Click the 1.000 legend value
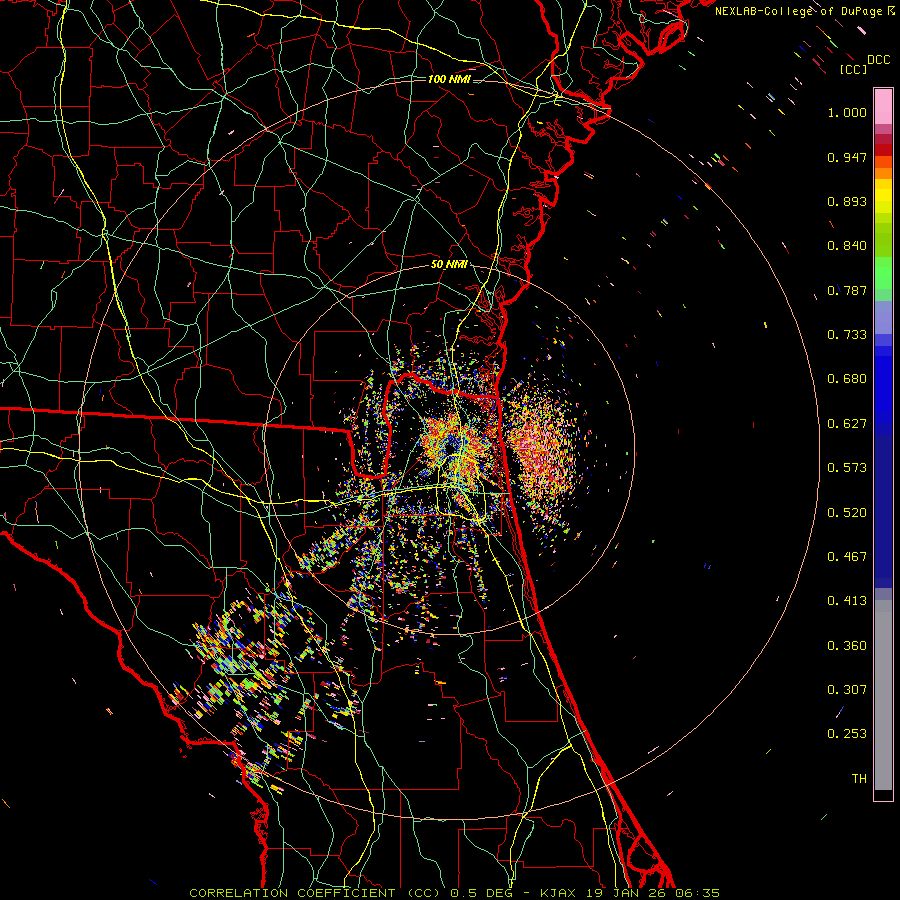Viewport: 900px width, 900px height. (847, 112)
